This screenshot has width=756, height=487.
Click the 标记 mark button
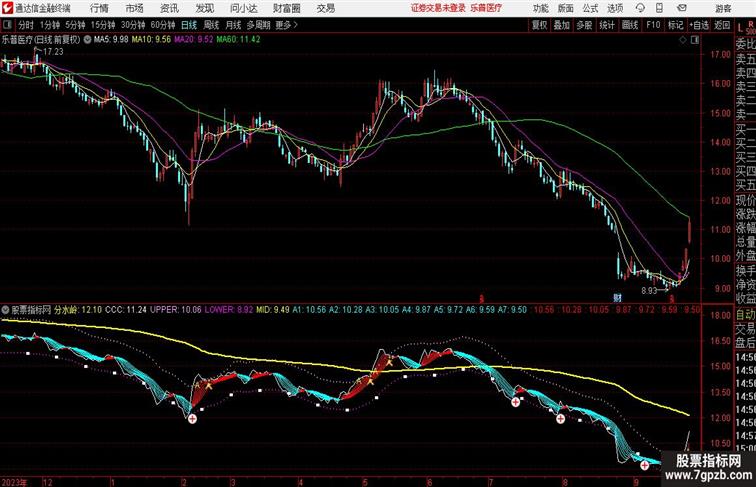point(675,25)
